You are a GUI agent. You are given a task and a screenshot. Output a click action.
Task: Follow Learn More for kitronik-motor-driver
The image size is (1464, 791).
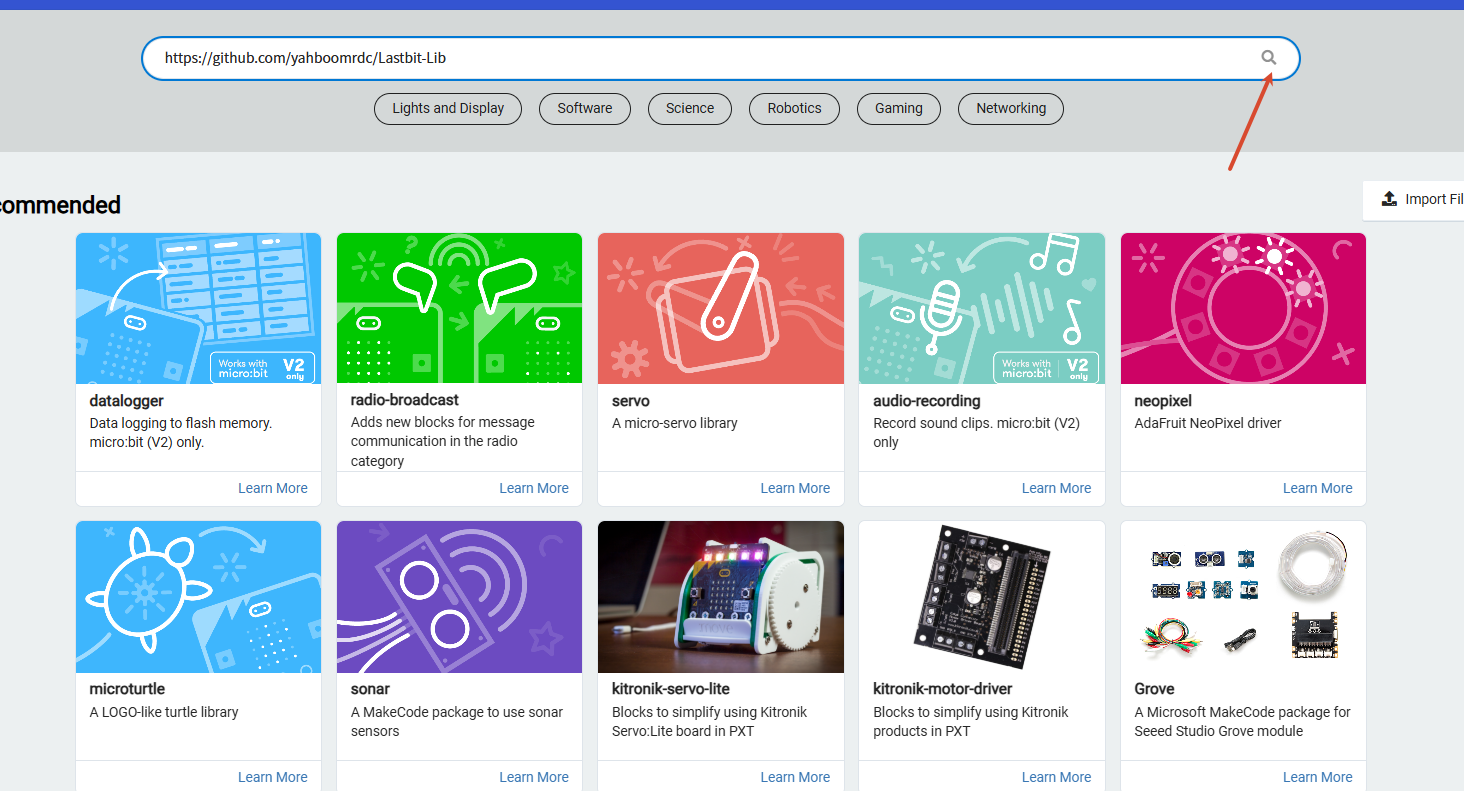point(1056,777)
